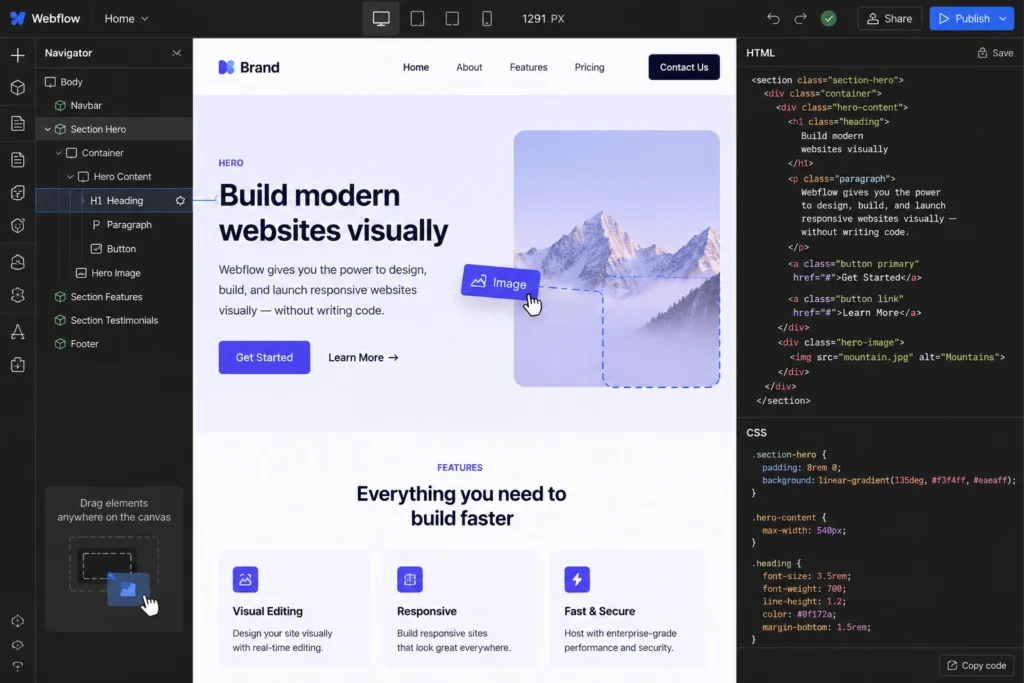Collapse Container tree node

point(58,153)
